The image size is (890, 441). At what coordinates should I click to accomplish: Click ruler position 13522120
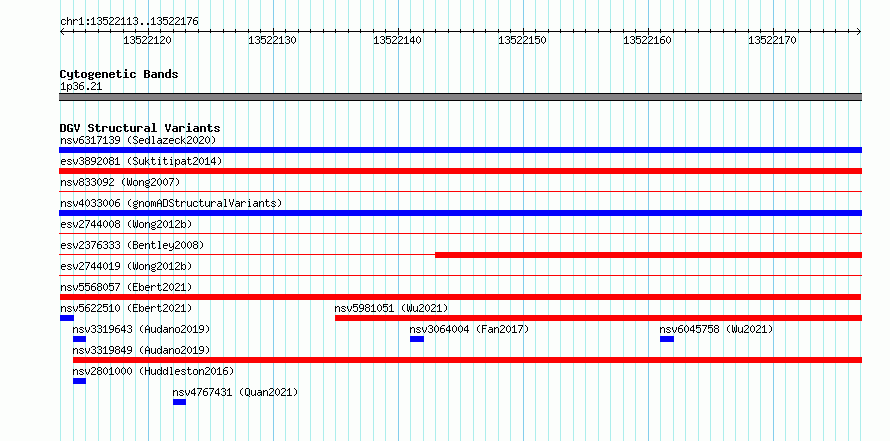tap(148, 40)
